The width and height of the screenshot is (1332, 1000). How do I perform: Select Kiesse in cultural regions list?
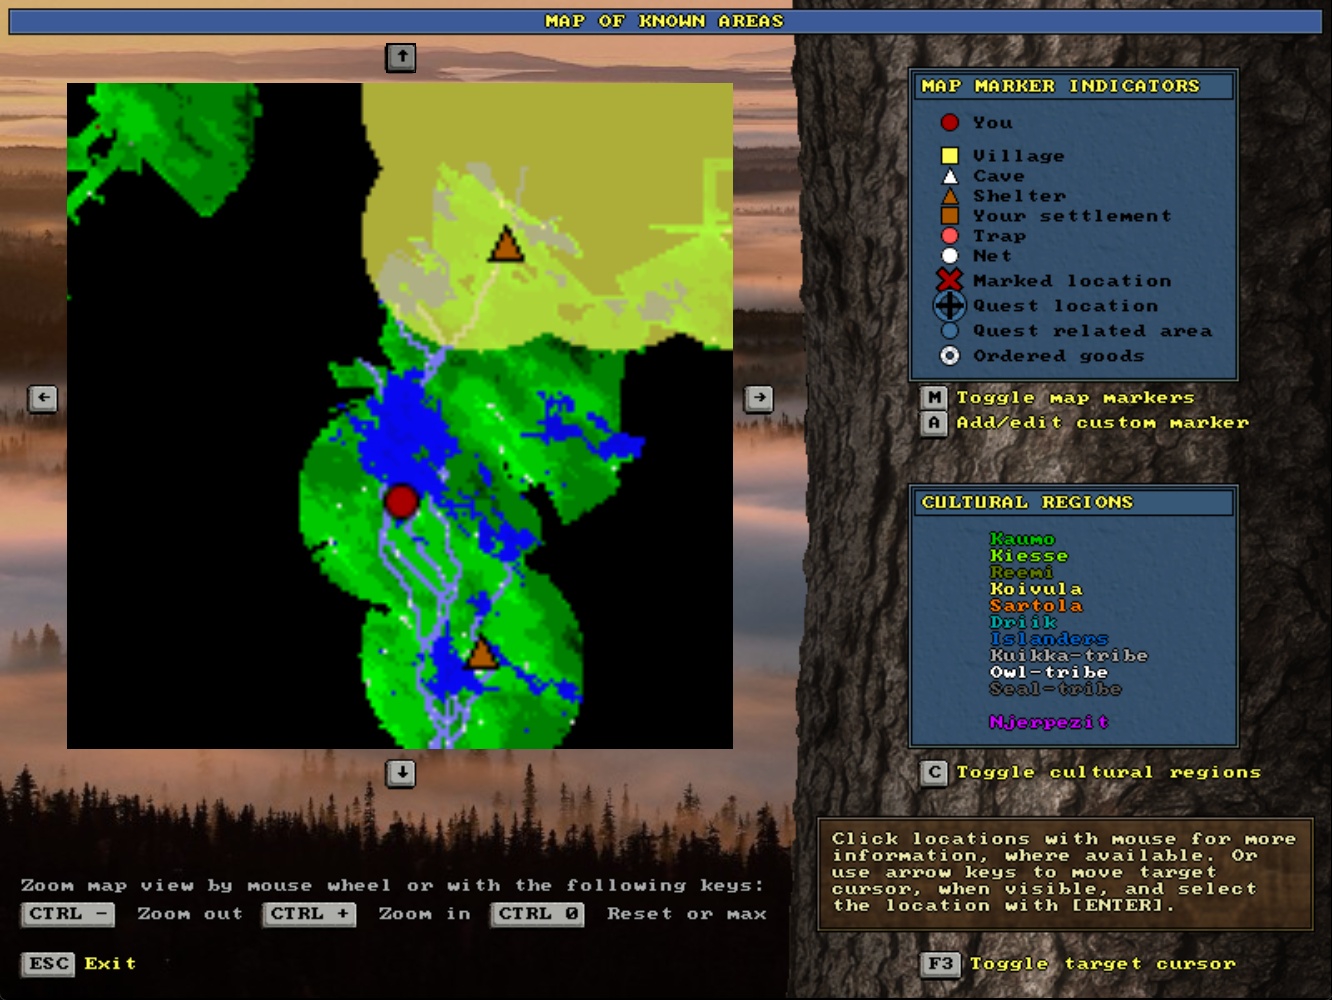[x=1029, y=556]
